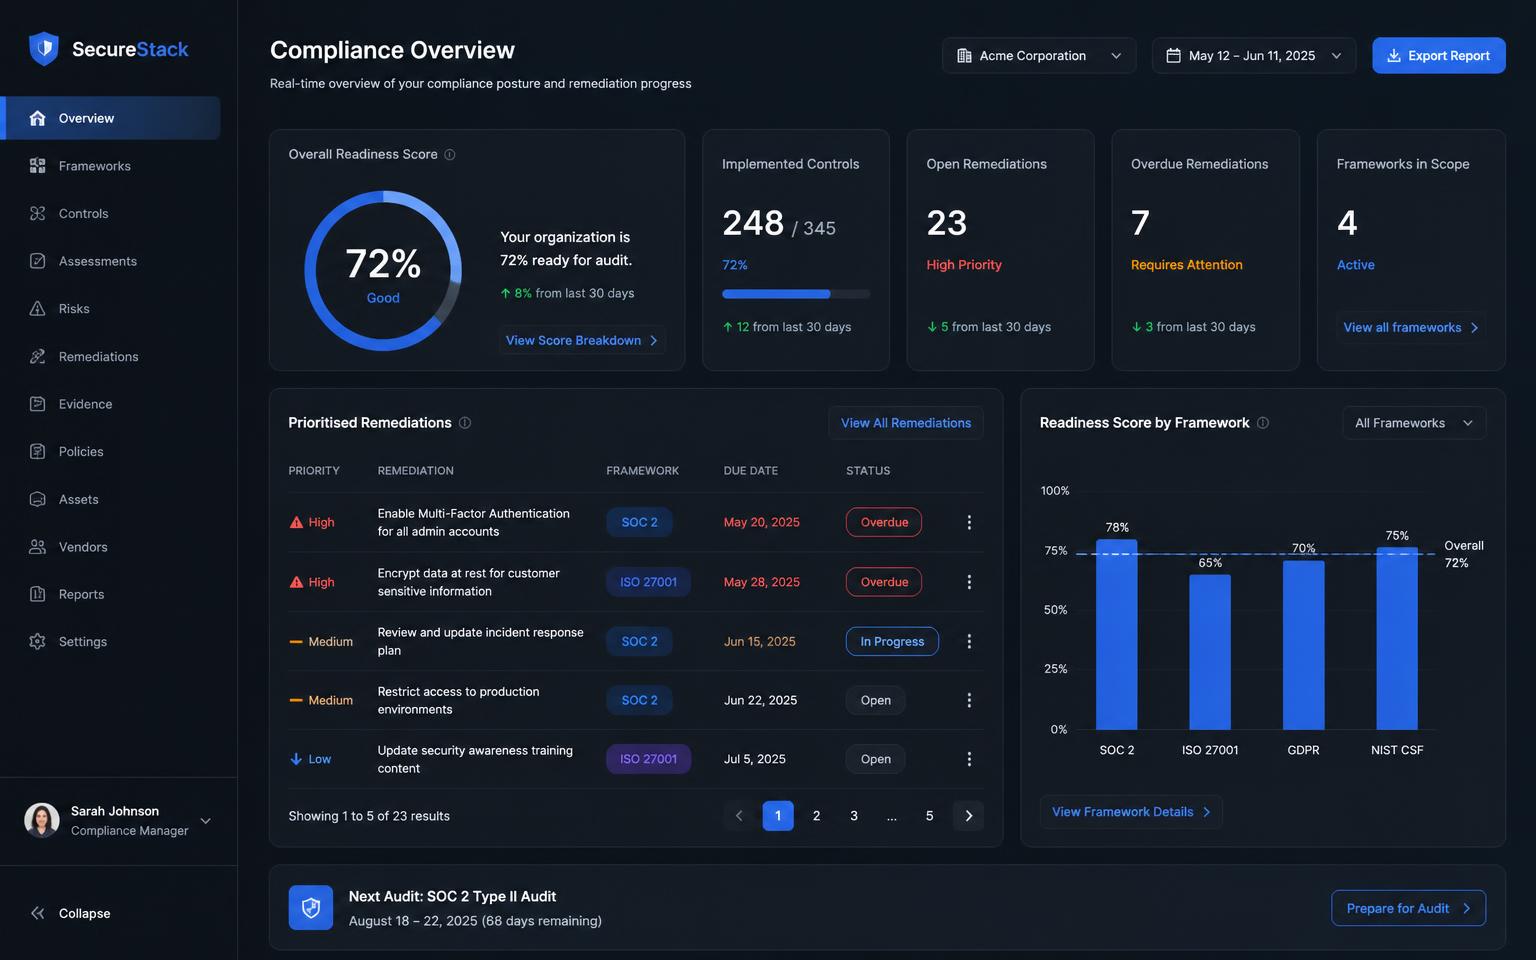Open the Frameworks section in sidebar
This screenshot has width=1536, height=960.
coord(110,166)
